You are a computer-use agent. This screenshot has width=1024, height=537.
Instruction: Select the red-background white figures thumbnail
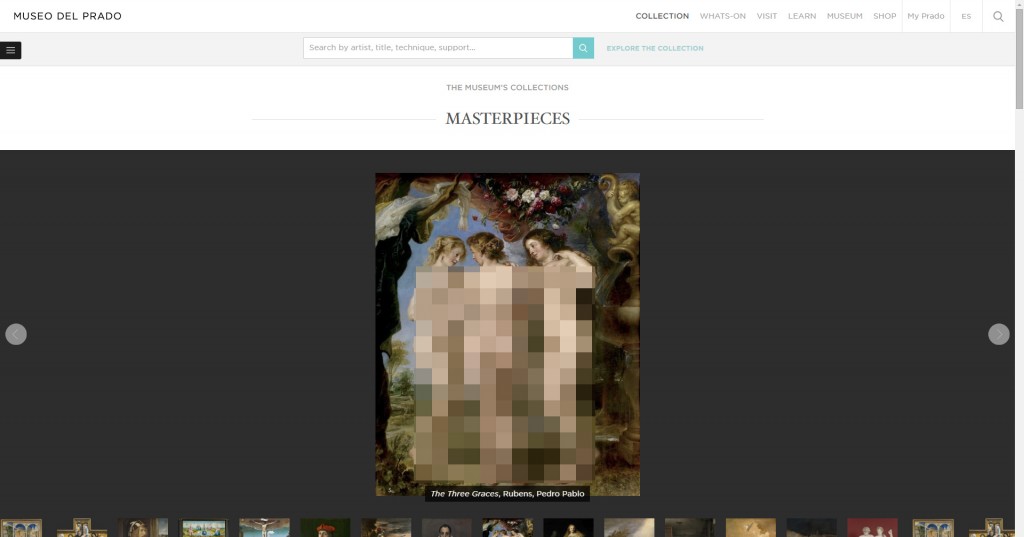pos(872,528)
